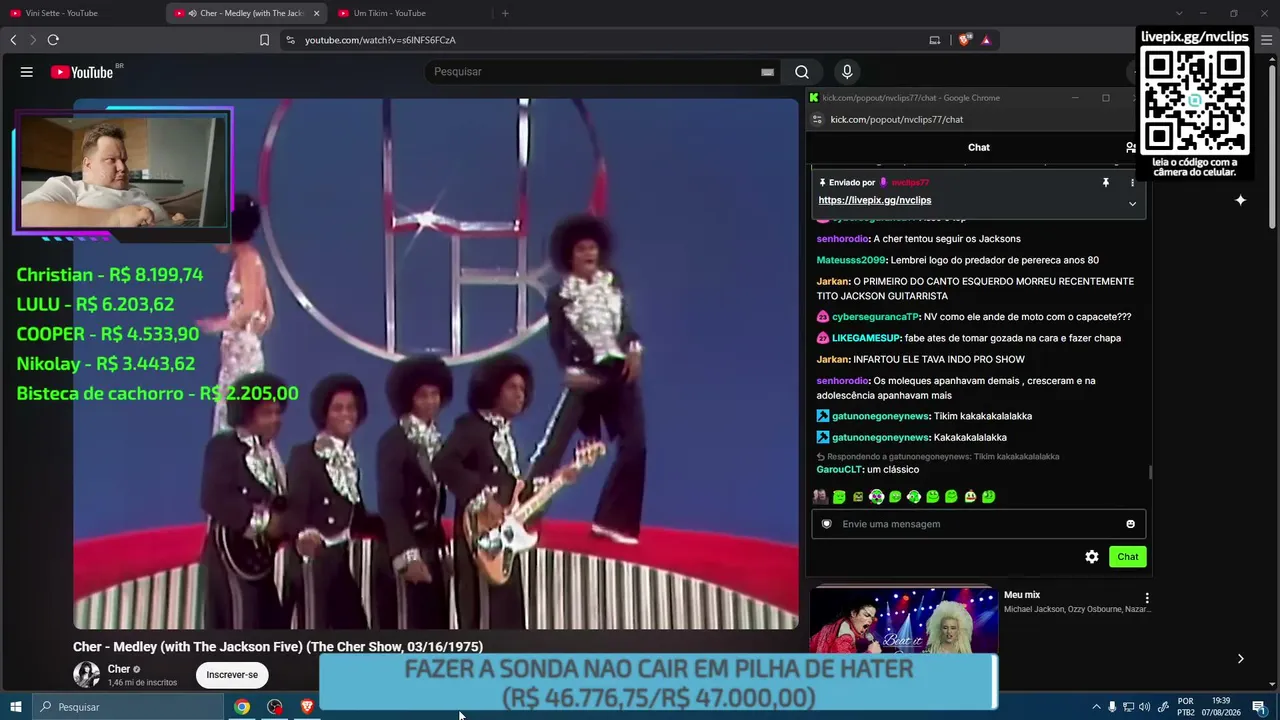Insert the first quick emote in chat
The width and height of the screenshot is (1280, 720).
click(x=820, y=497)
